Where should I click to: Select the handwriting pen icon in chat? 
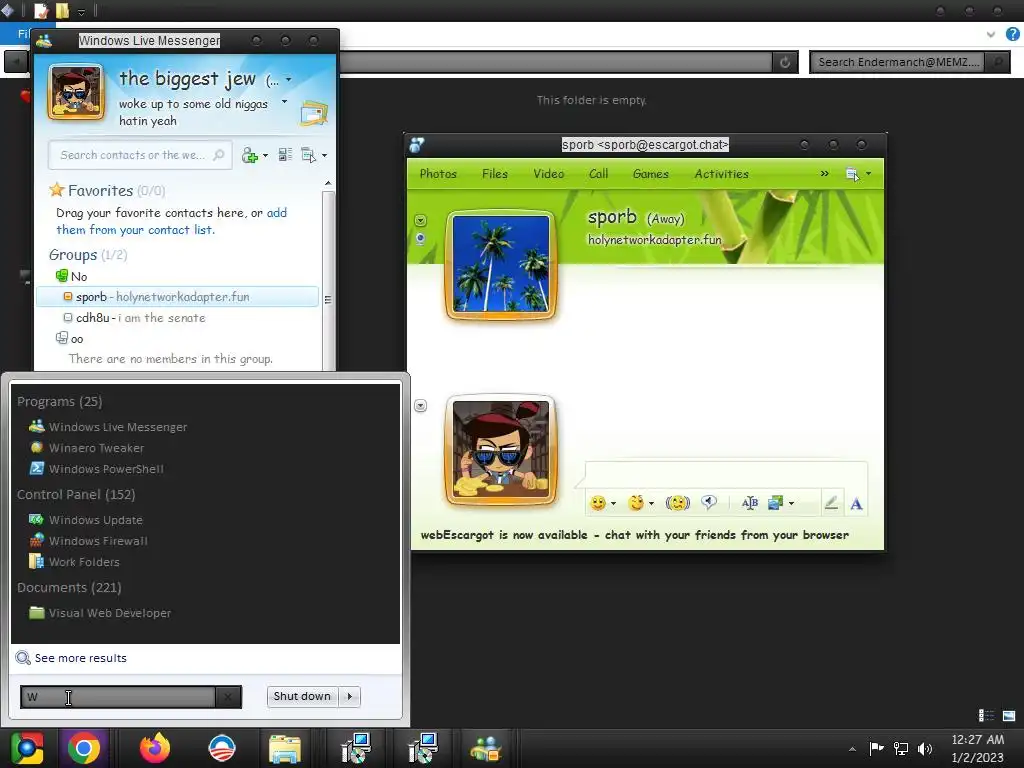coord(831,503)
